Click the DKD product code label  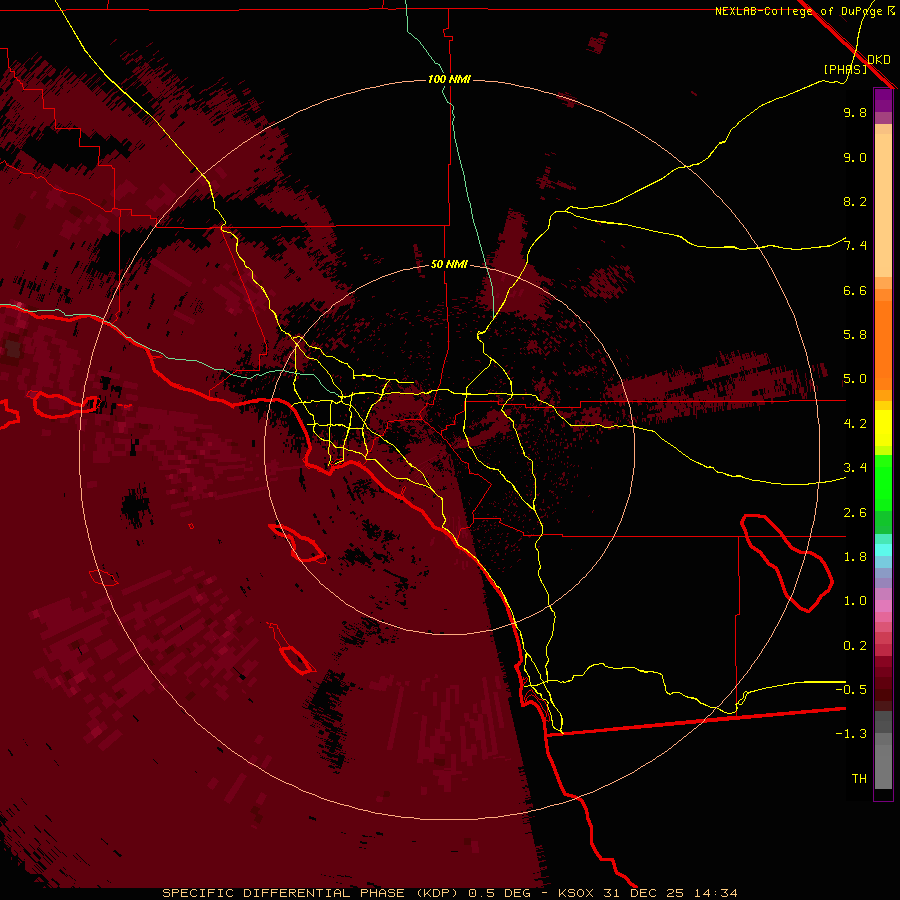tap(879, 60)
